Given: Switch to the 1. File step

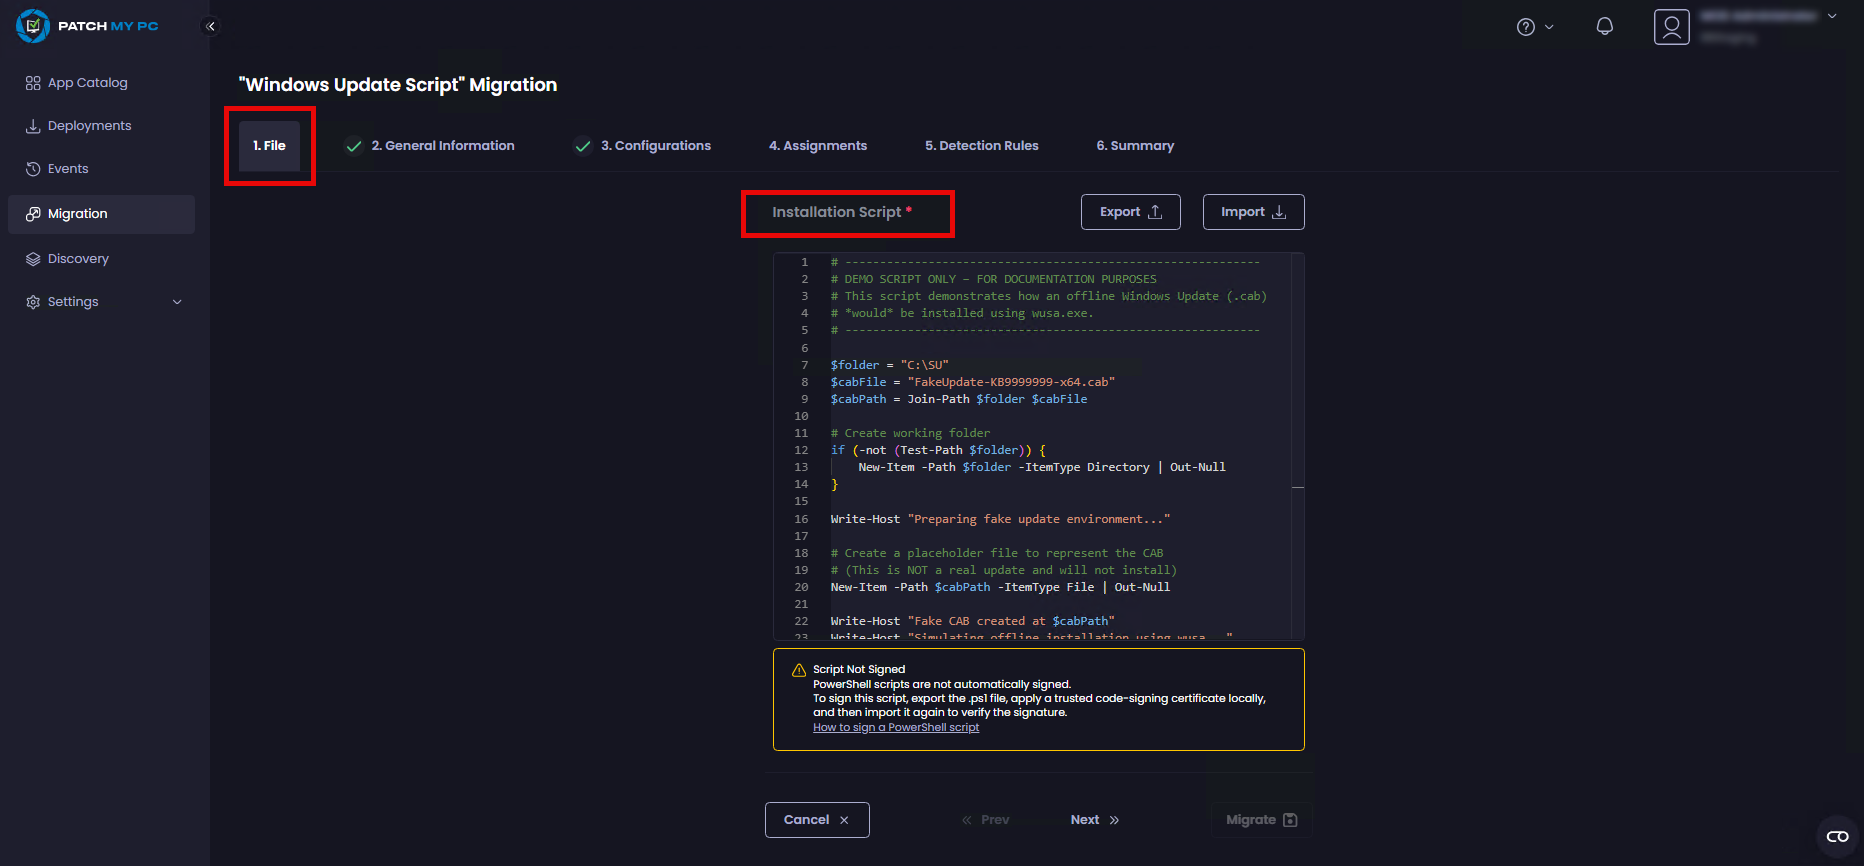Looking at the screenshot, I should pos(269,146).
